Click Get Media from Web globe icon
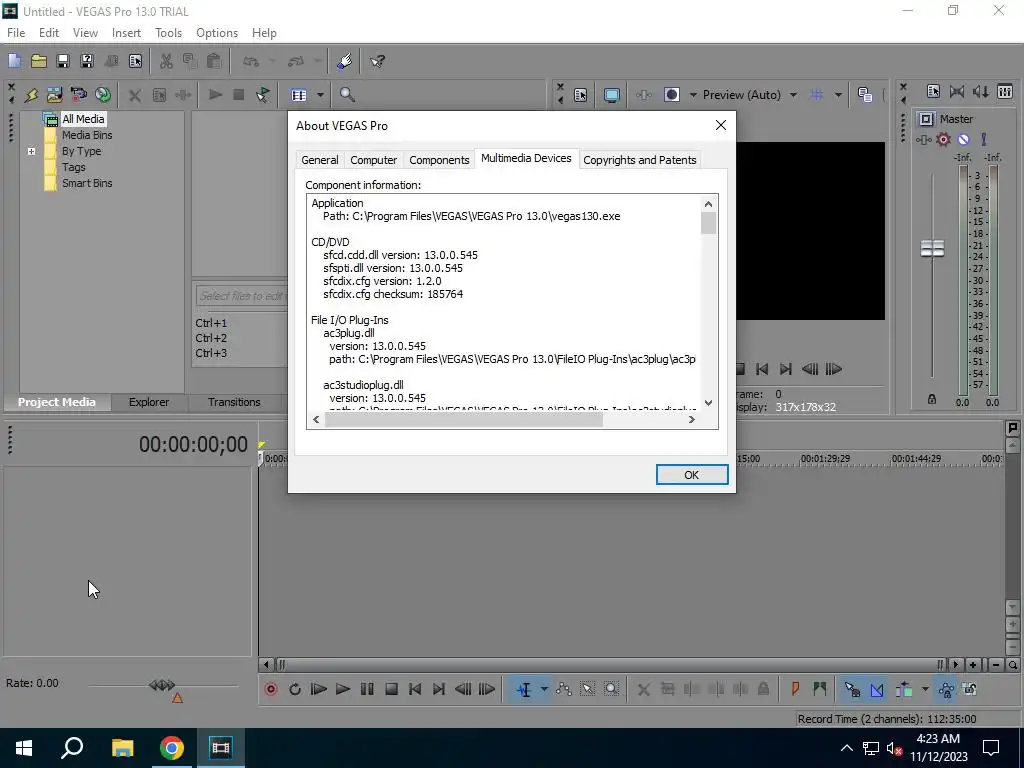The image size is (1024, 768). pyautogui.click(x=103, y=95)
